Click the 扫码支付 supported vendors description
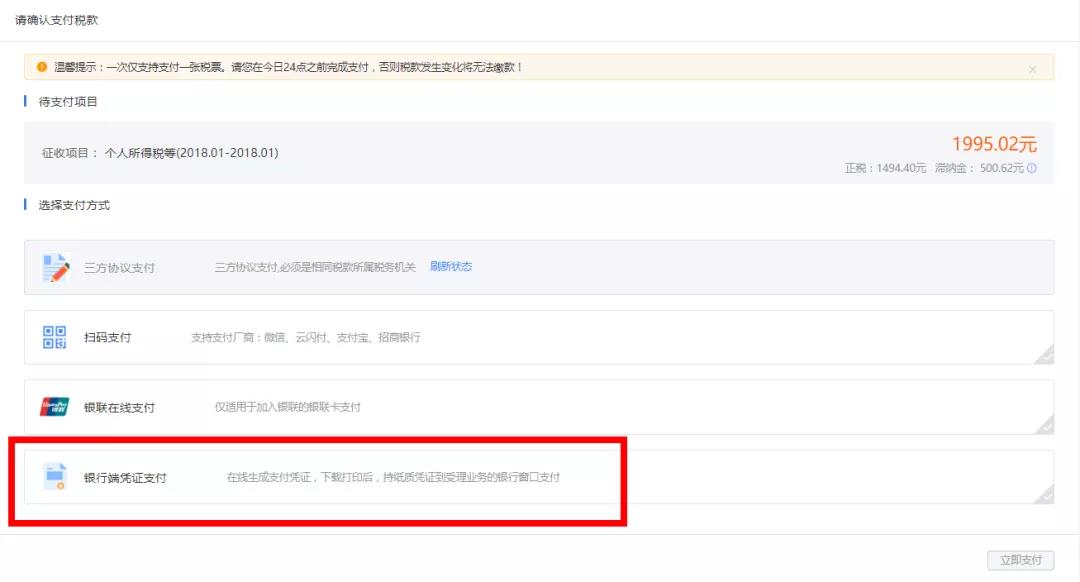The height and width of the screenshot is (582, 1080). coord(305,337)
